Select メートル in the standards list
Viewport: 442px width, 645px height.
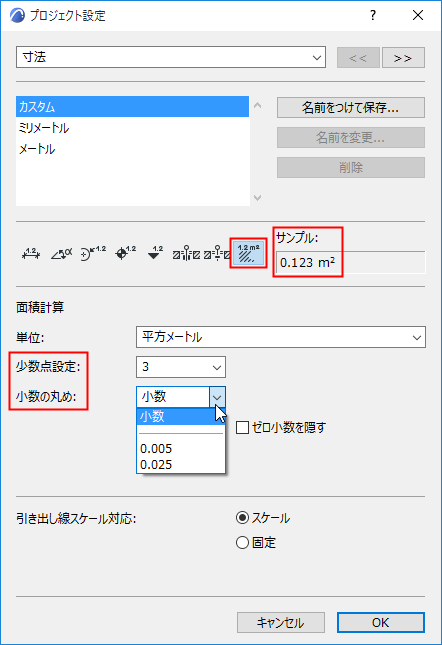132,149
